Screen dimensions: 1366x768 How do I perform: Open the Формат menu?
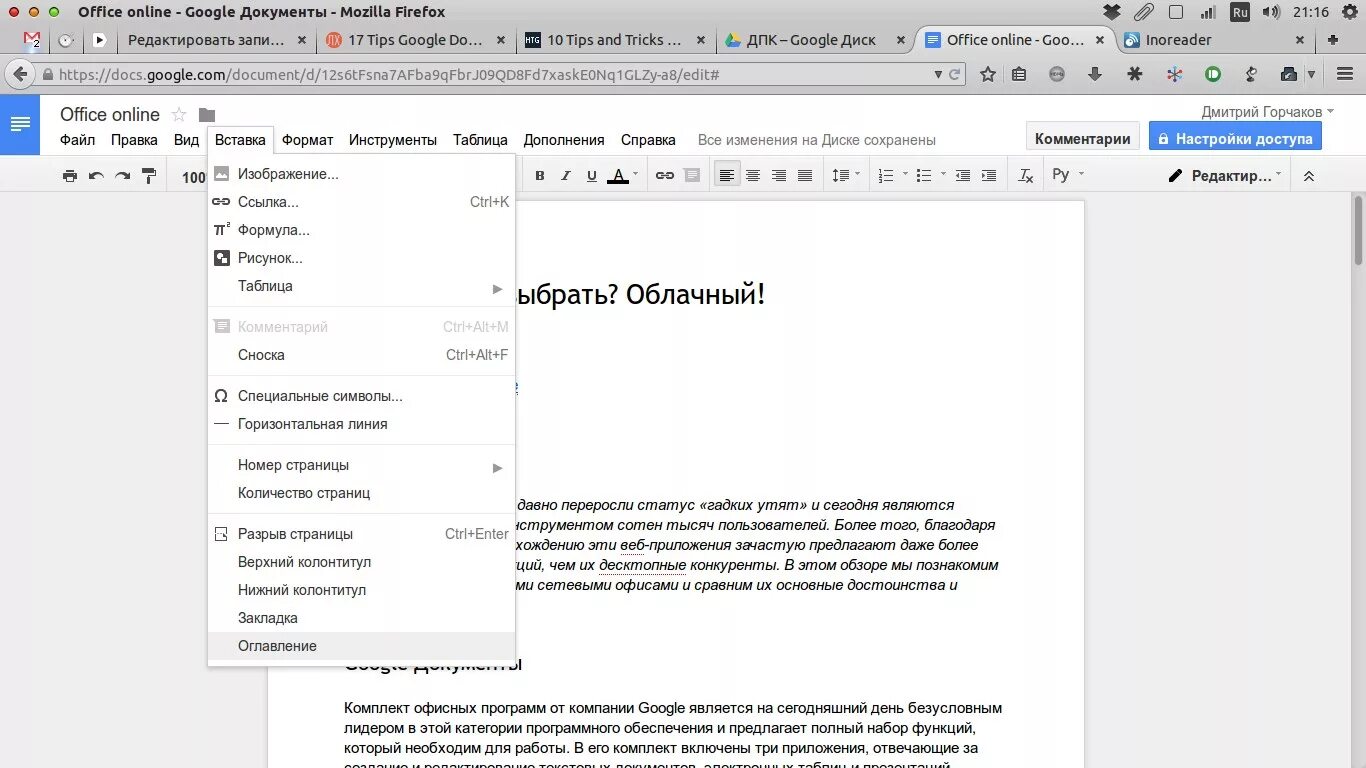(307, 140)
